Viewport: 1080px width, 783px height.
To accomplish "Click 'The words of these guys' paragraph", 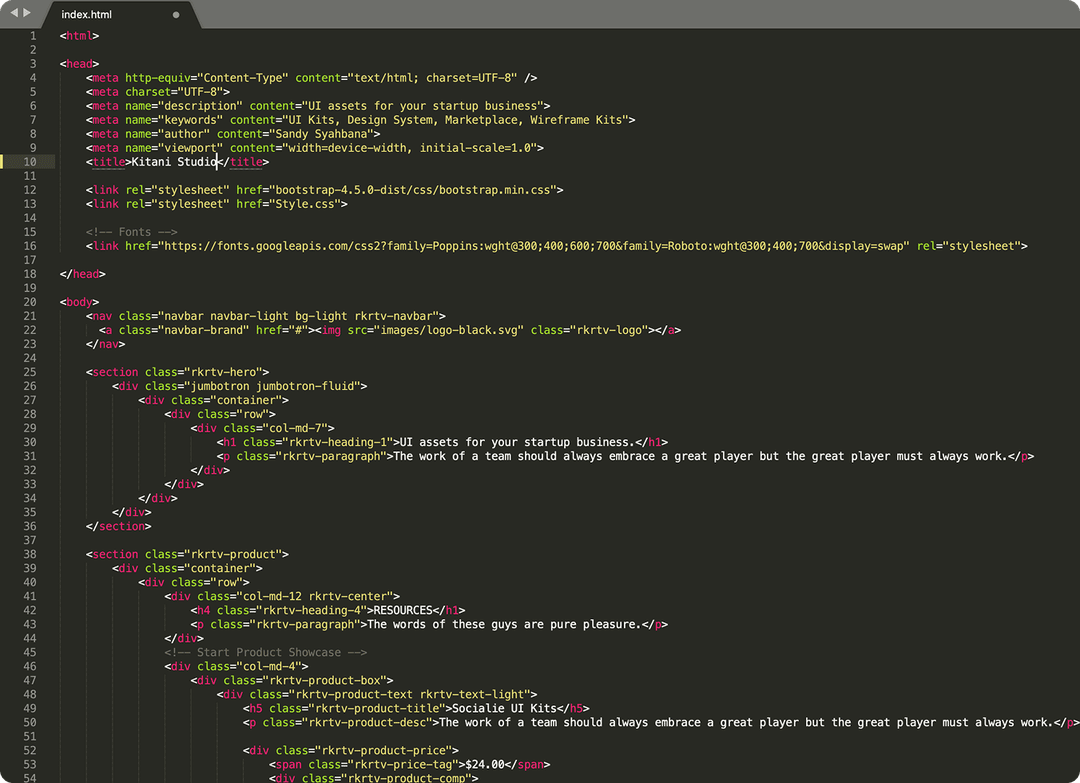I will (504, 625).
